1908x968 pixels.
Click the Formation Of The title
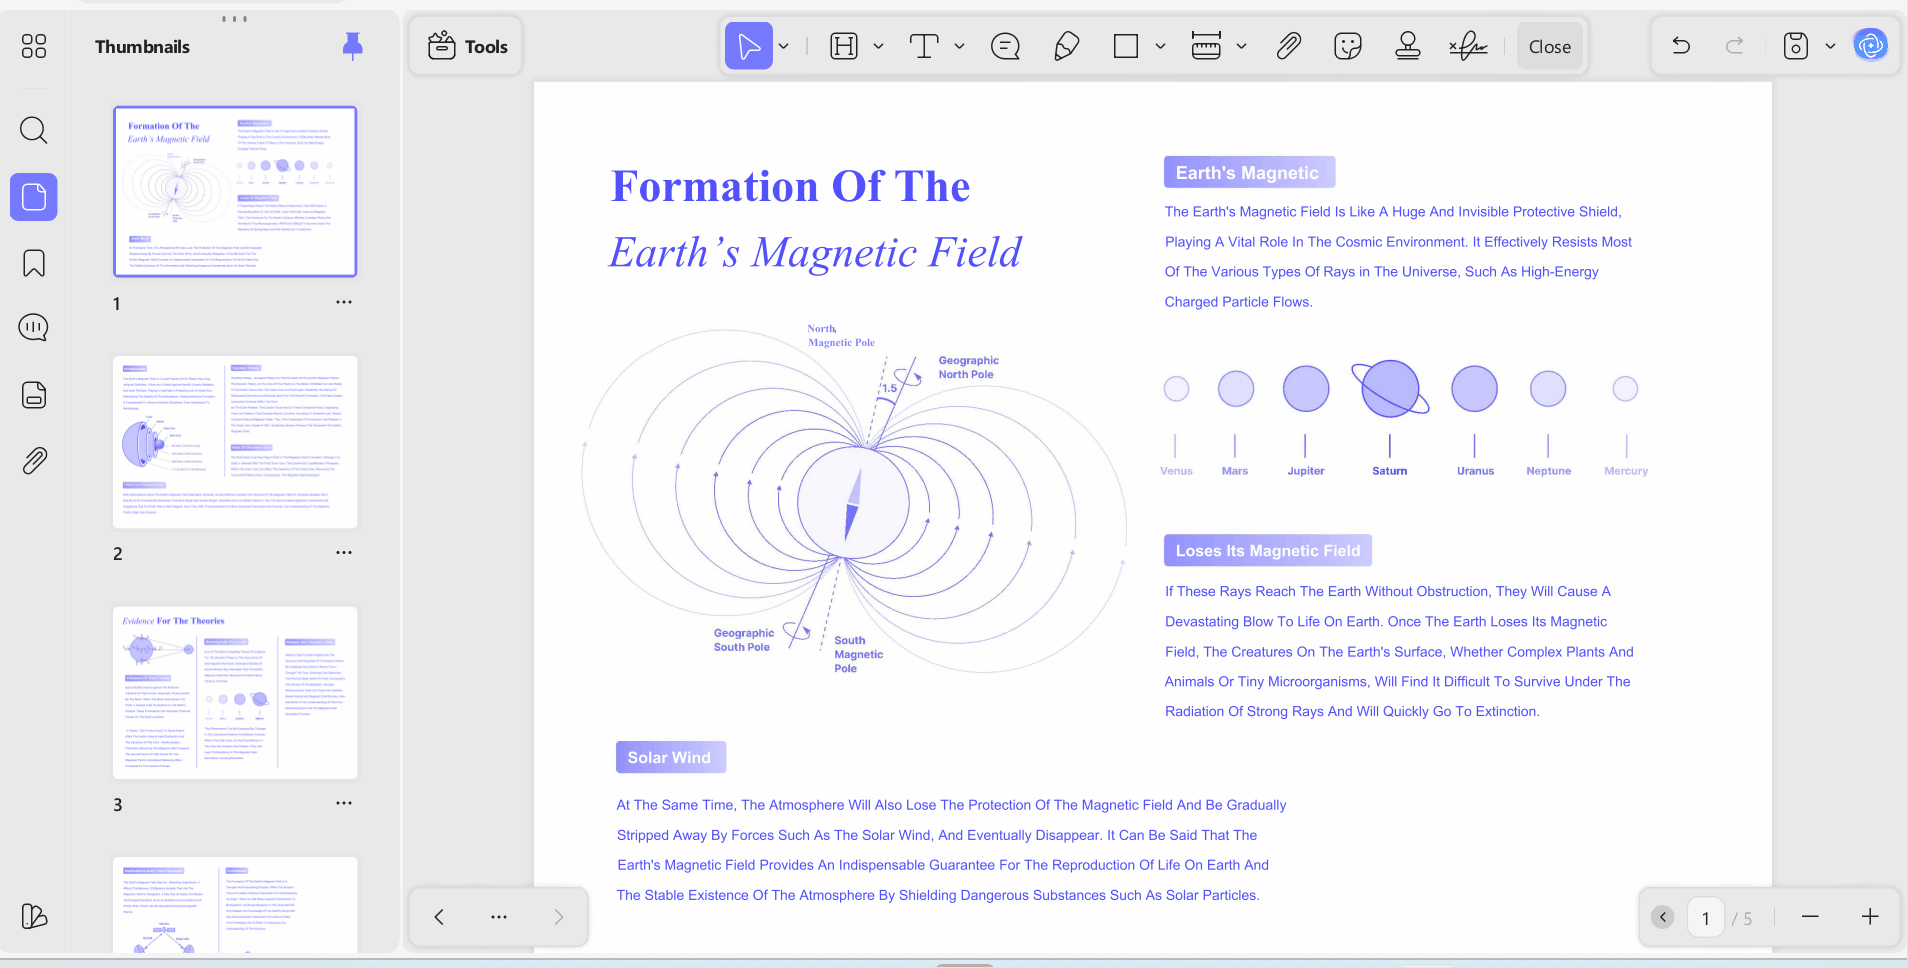click(791, 187)
